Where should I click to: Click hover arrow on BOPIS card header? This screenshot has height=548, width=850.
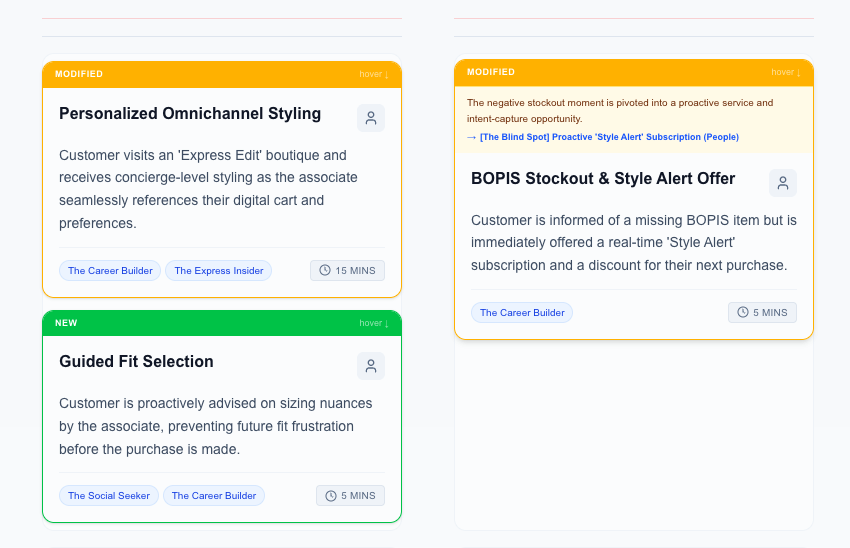click(x=786, y=72)
